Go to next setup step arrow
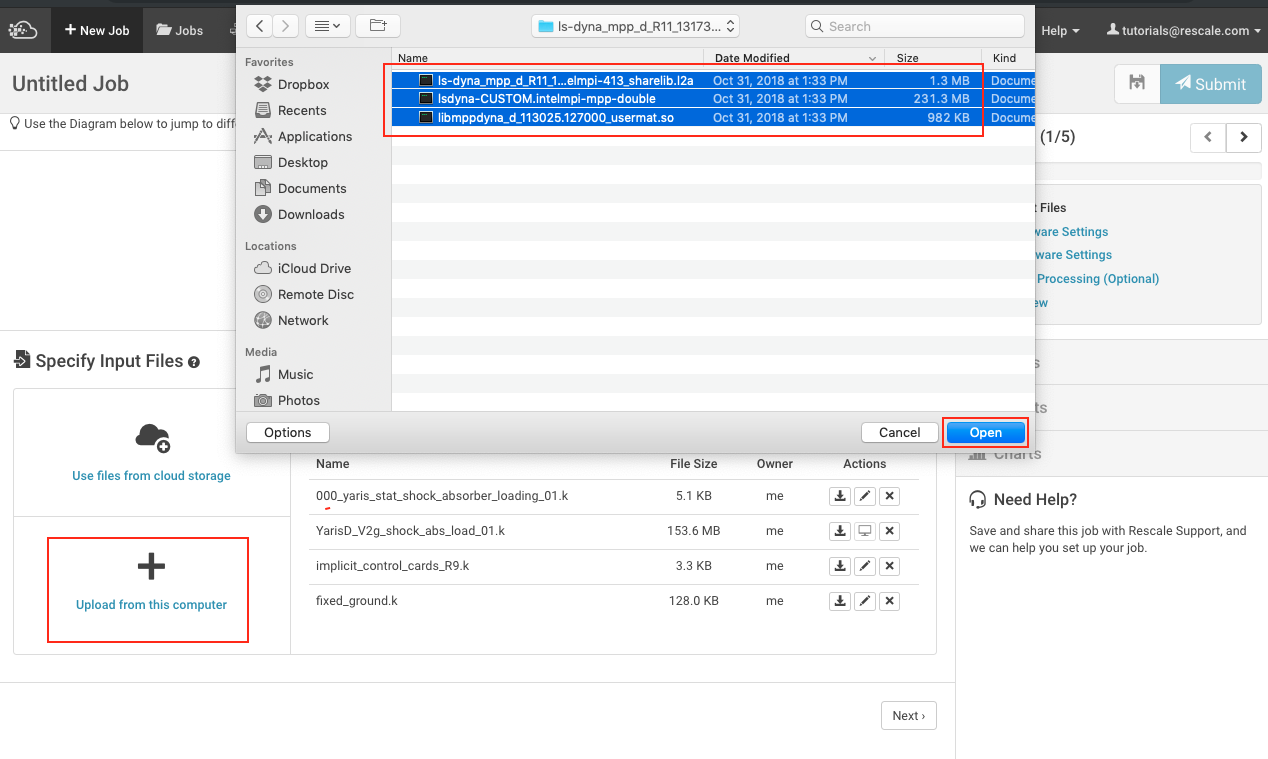This screenshot has height=759, width=1268. pyautogui.click(x=1243, y=137)
